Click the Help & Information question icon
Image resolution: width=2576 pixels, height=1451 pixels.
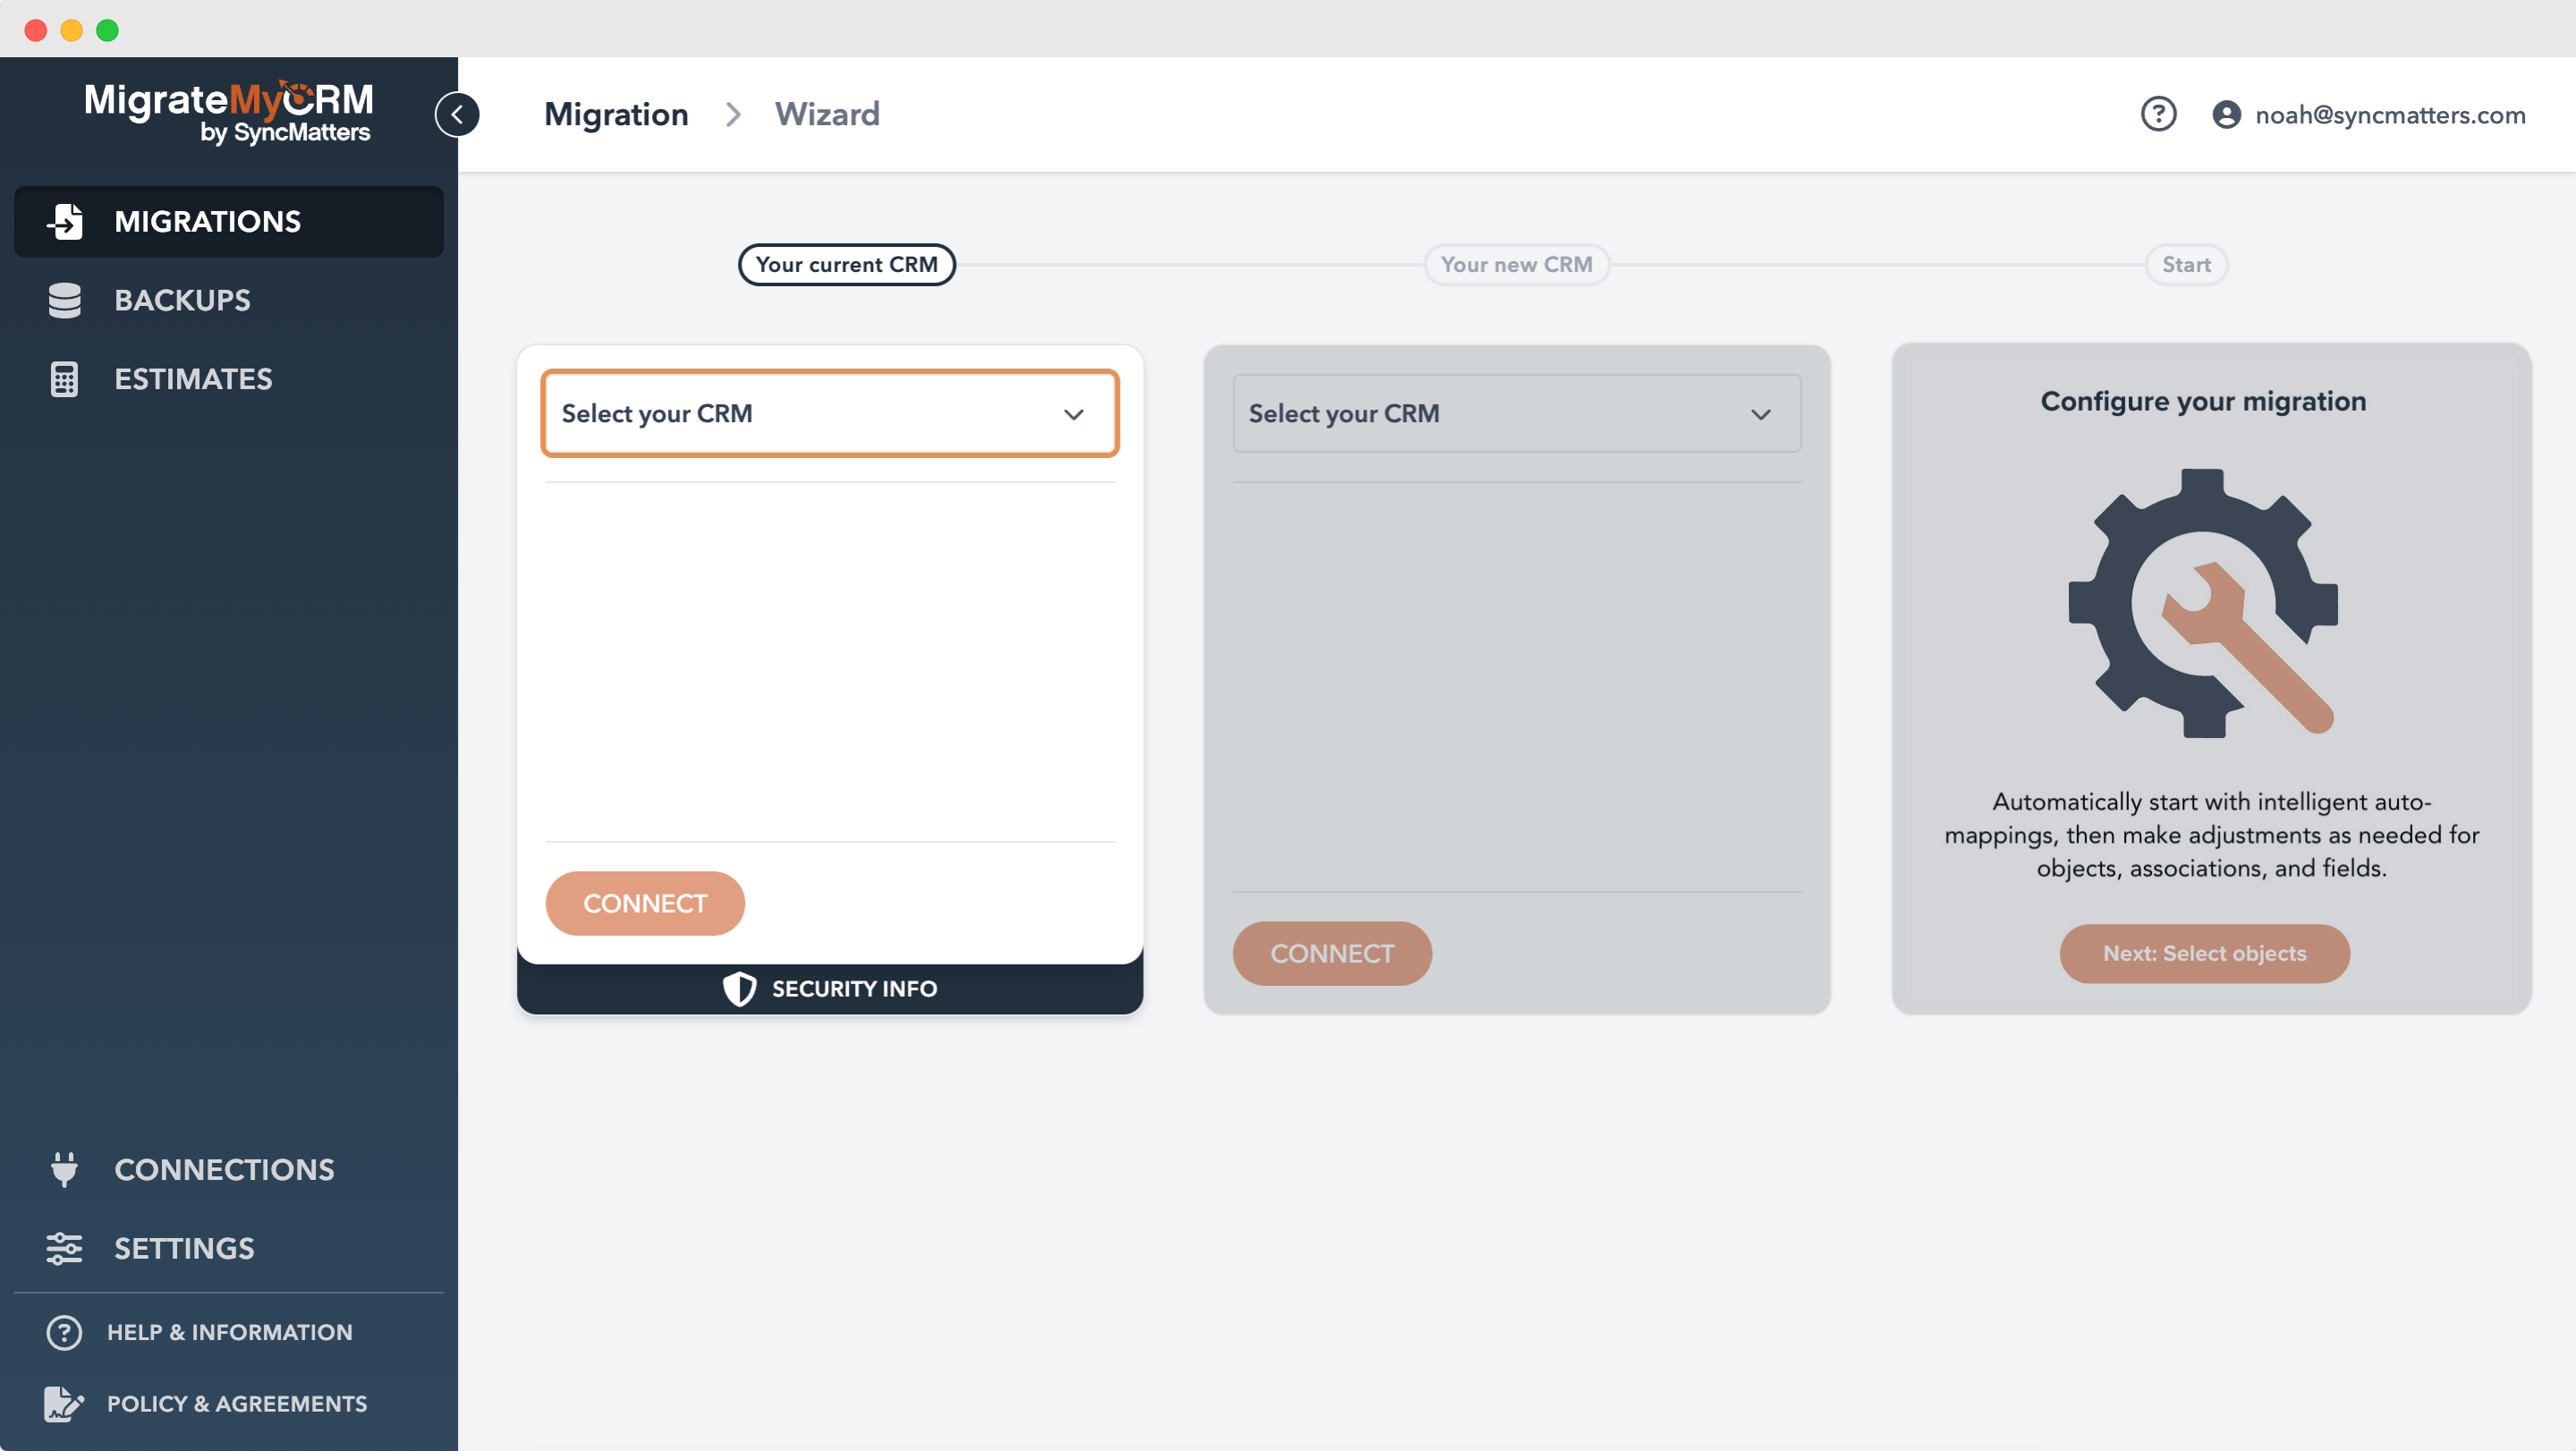tap(63, 1332)
